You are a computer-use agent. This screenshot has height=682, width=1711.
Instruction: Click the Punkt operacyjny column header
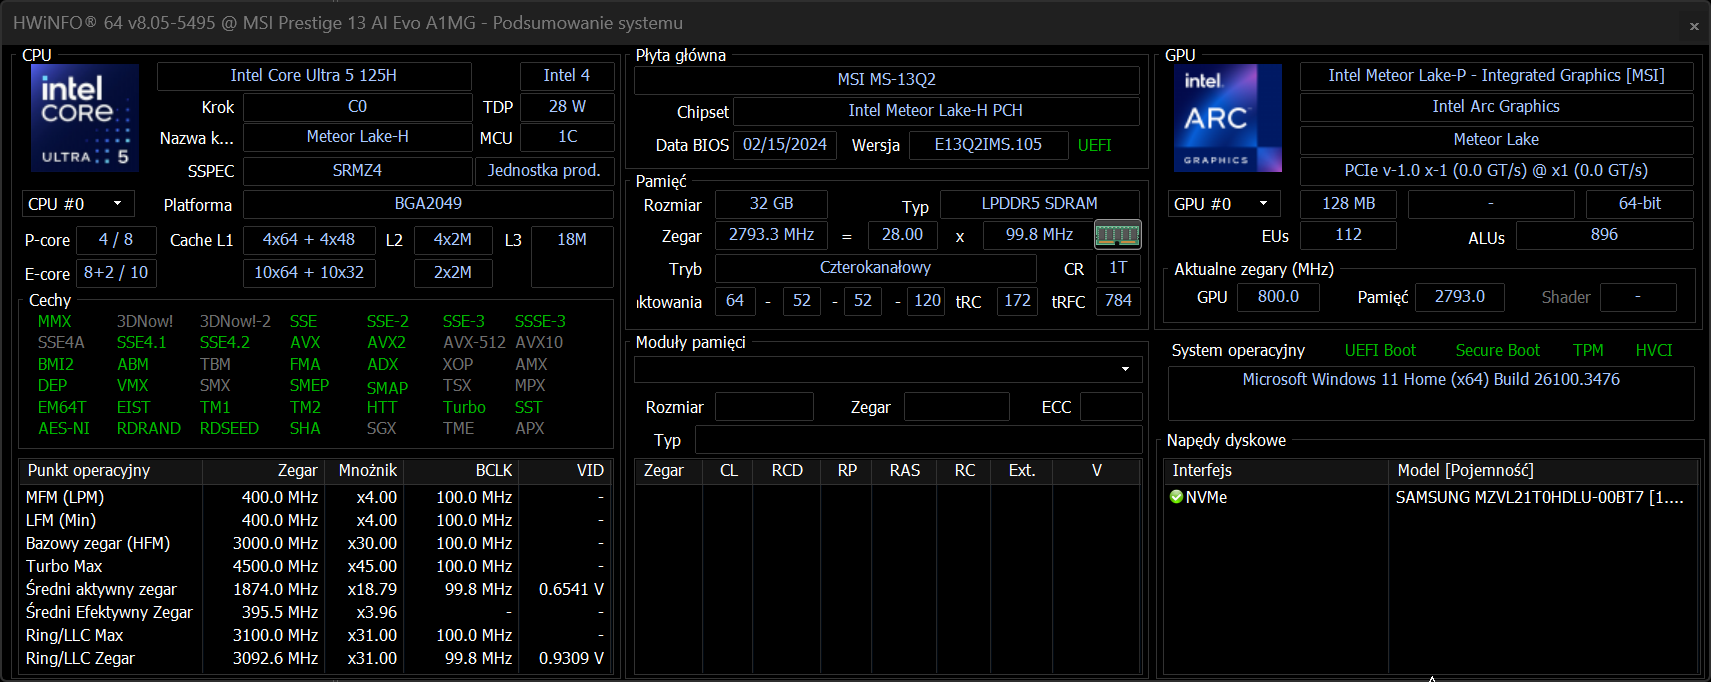point(89,470)
